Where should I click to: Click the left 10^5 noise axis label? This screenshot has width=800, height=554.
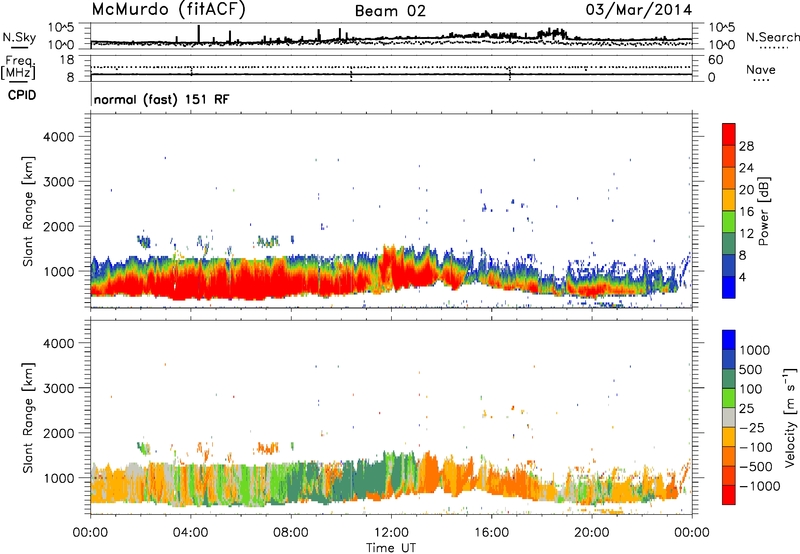coord(61,27)
